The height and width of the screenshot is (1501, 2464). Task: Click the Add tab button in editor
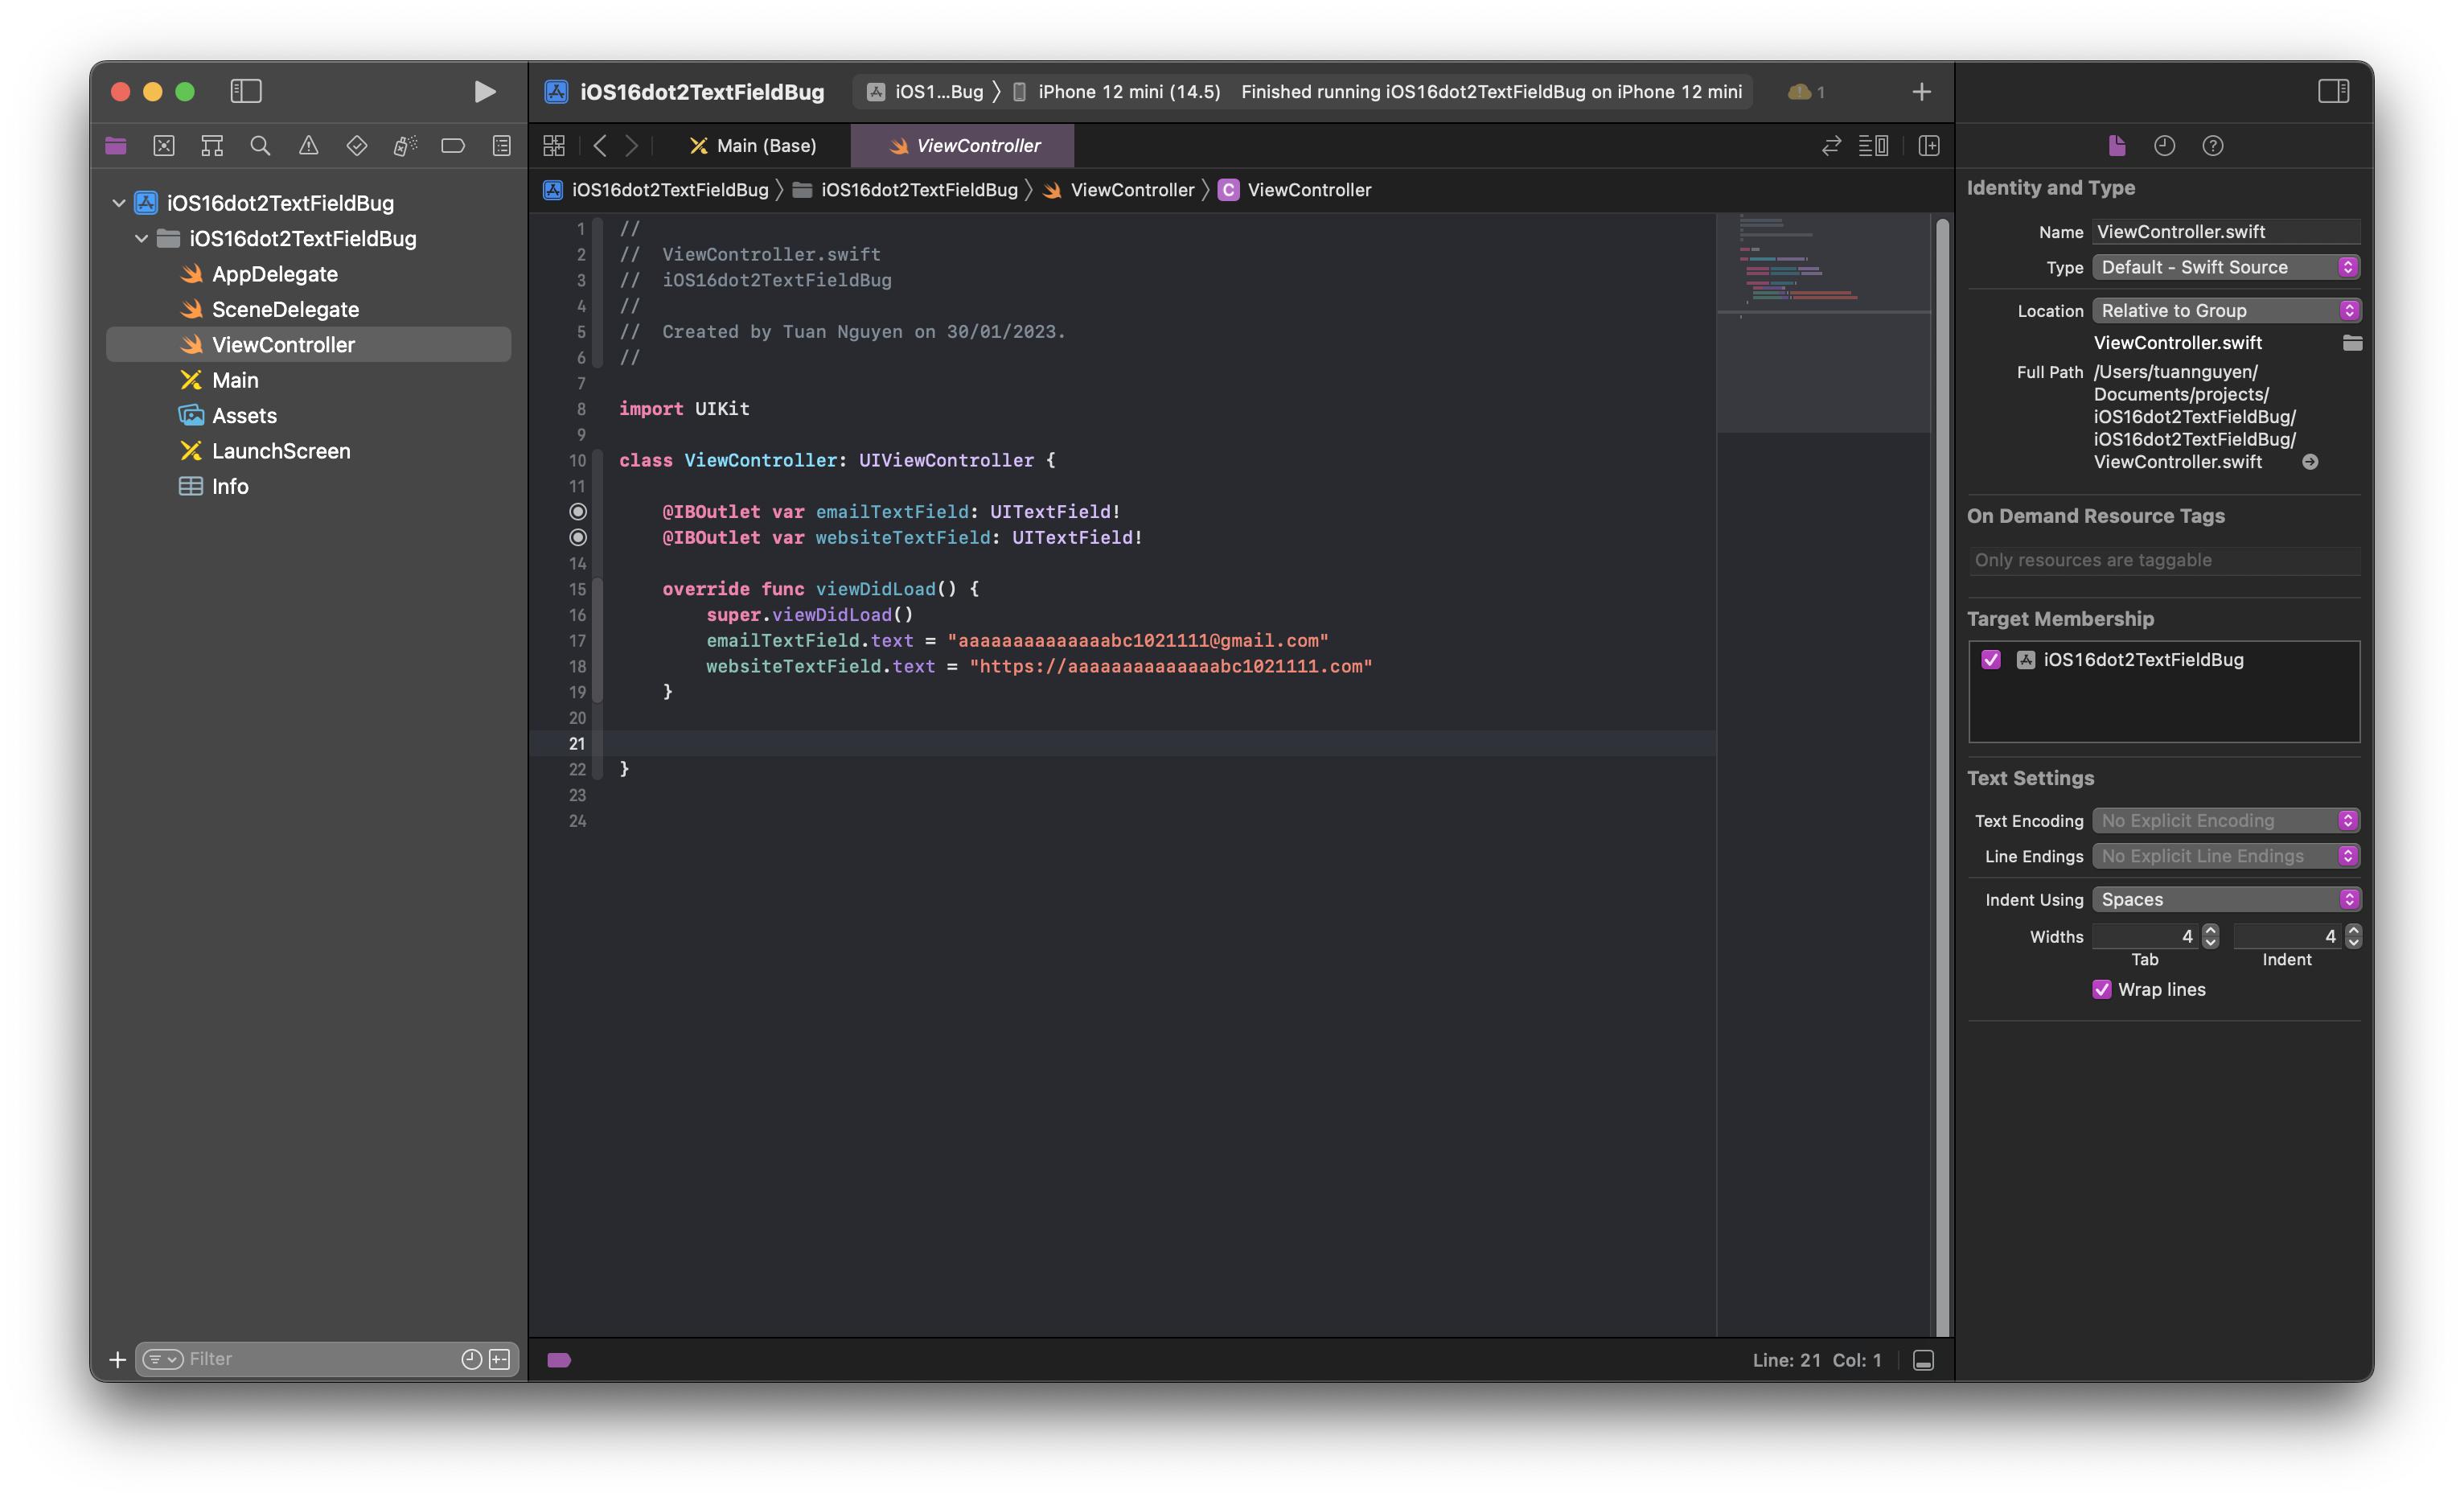(x=1920, y=92)
